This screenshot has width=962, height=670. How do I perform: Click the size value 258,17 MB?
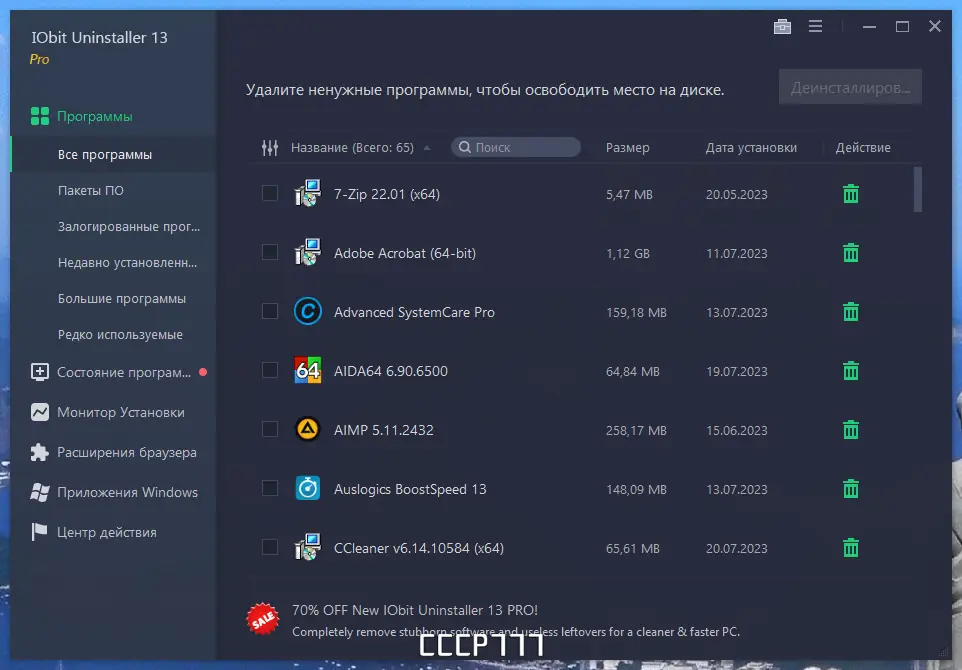pyautogui.click(x=636, y=431)
